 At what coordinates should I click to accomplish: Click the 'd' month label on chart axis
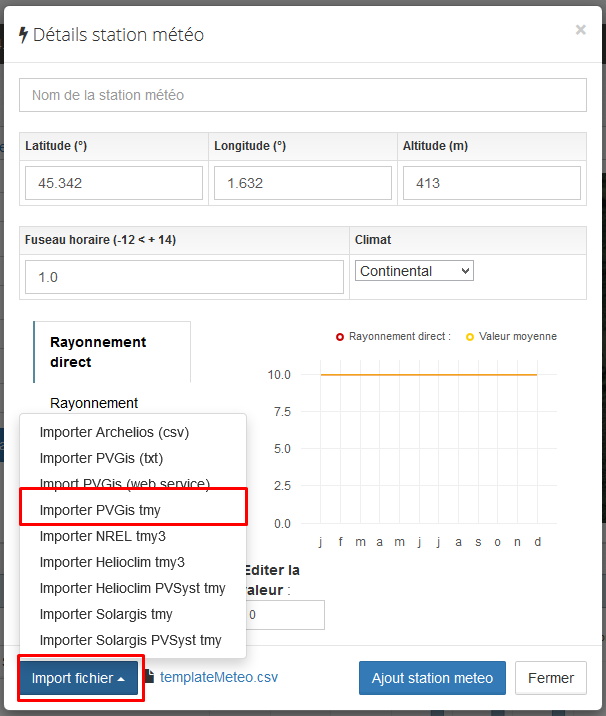click(x=537, y=542)
